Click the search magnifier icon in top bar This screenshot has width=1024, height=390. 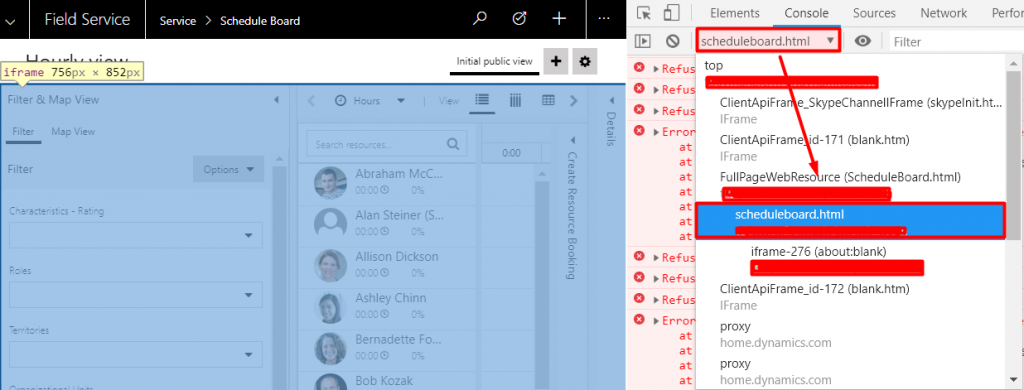point(480,19)
